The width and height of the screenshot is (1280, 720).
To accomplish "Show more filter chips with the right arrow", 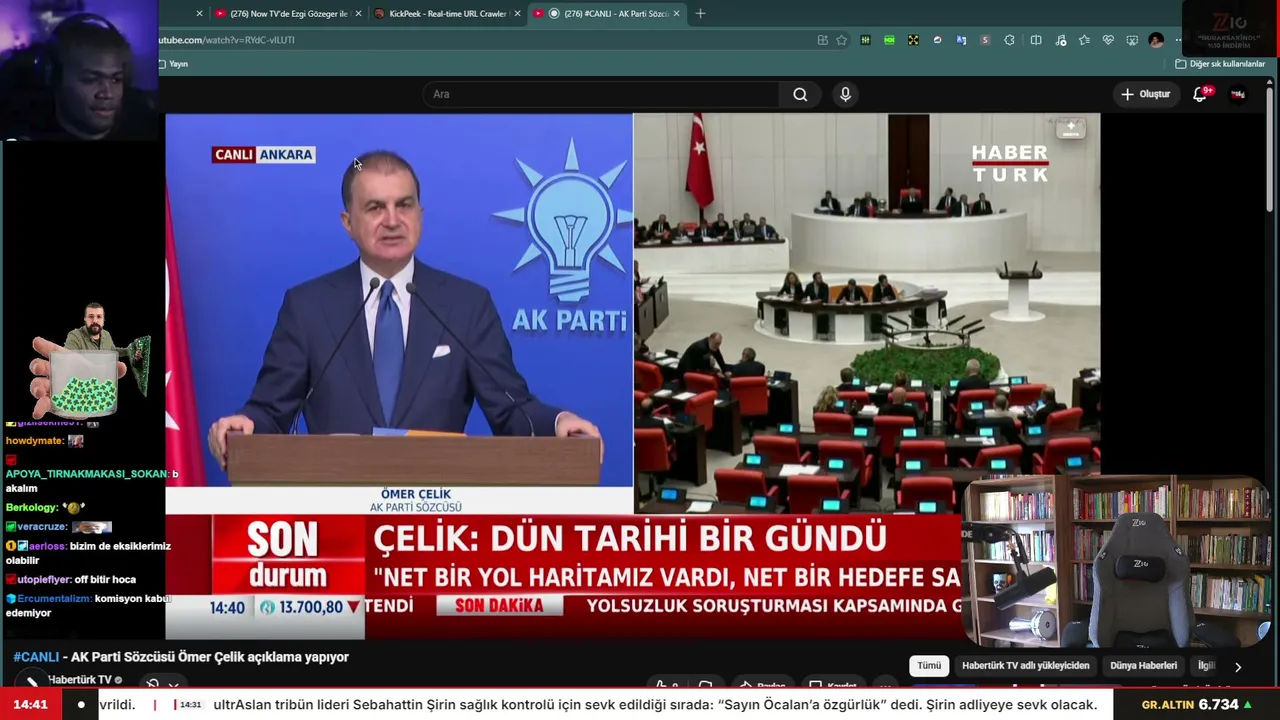I will [x=1238, y=666].
